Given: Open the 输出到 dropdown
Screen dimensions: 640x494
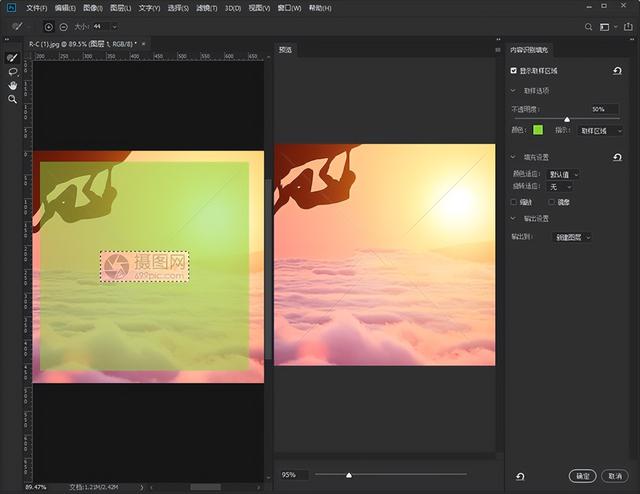Looking at the screenshot, I should click(573, 237).
